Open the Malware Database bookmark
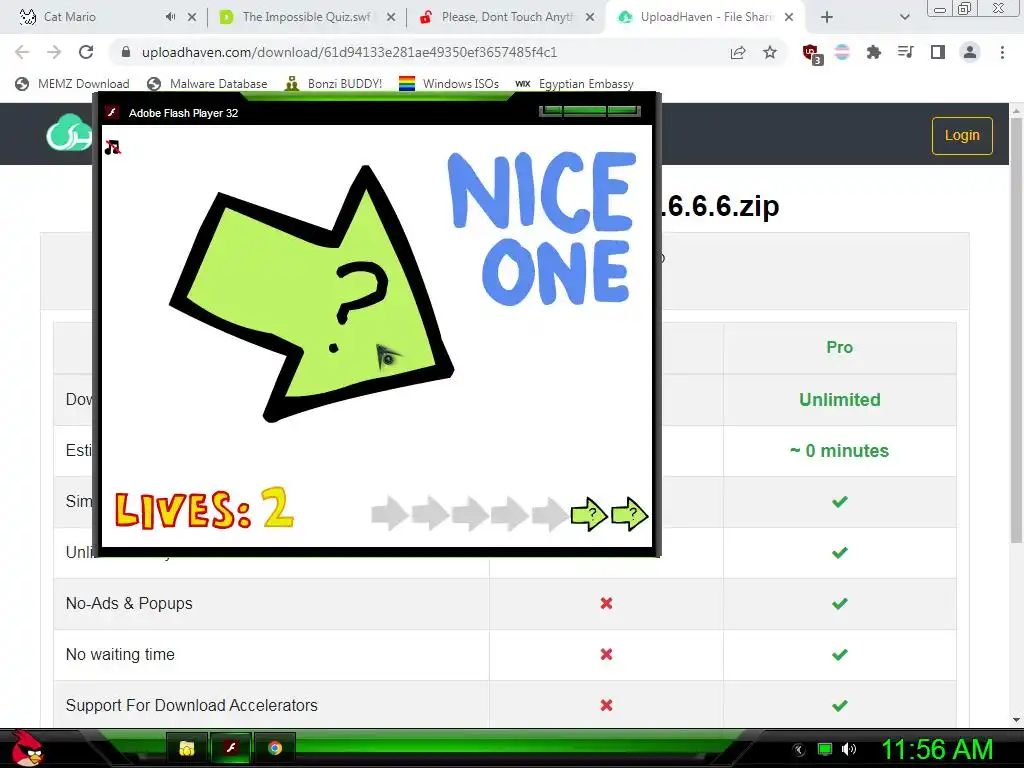This screenshot has height=768, width=1024. point(208,84)
